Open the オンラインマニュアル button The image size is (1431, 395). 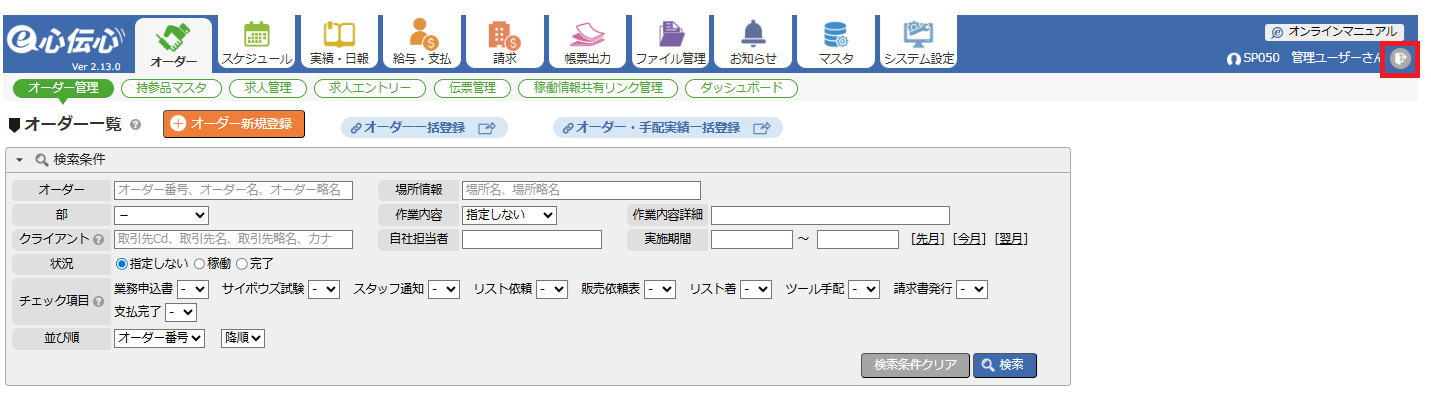[1334, 32]
